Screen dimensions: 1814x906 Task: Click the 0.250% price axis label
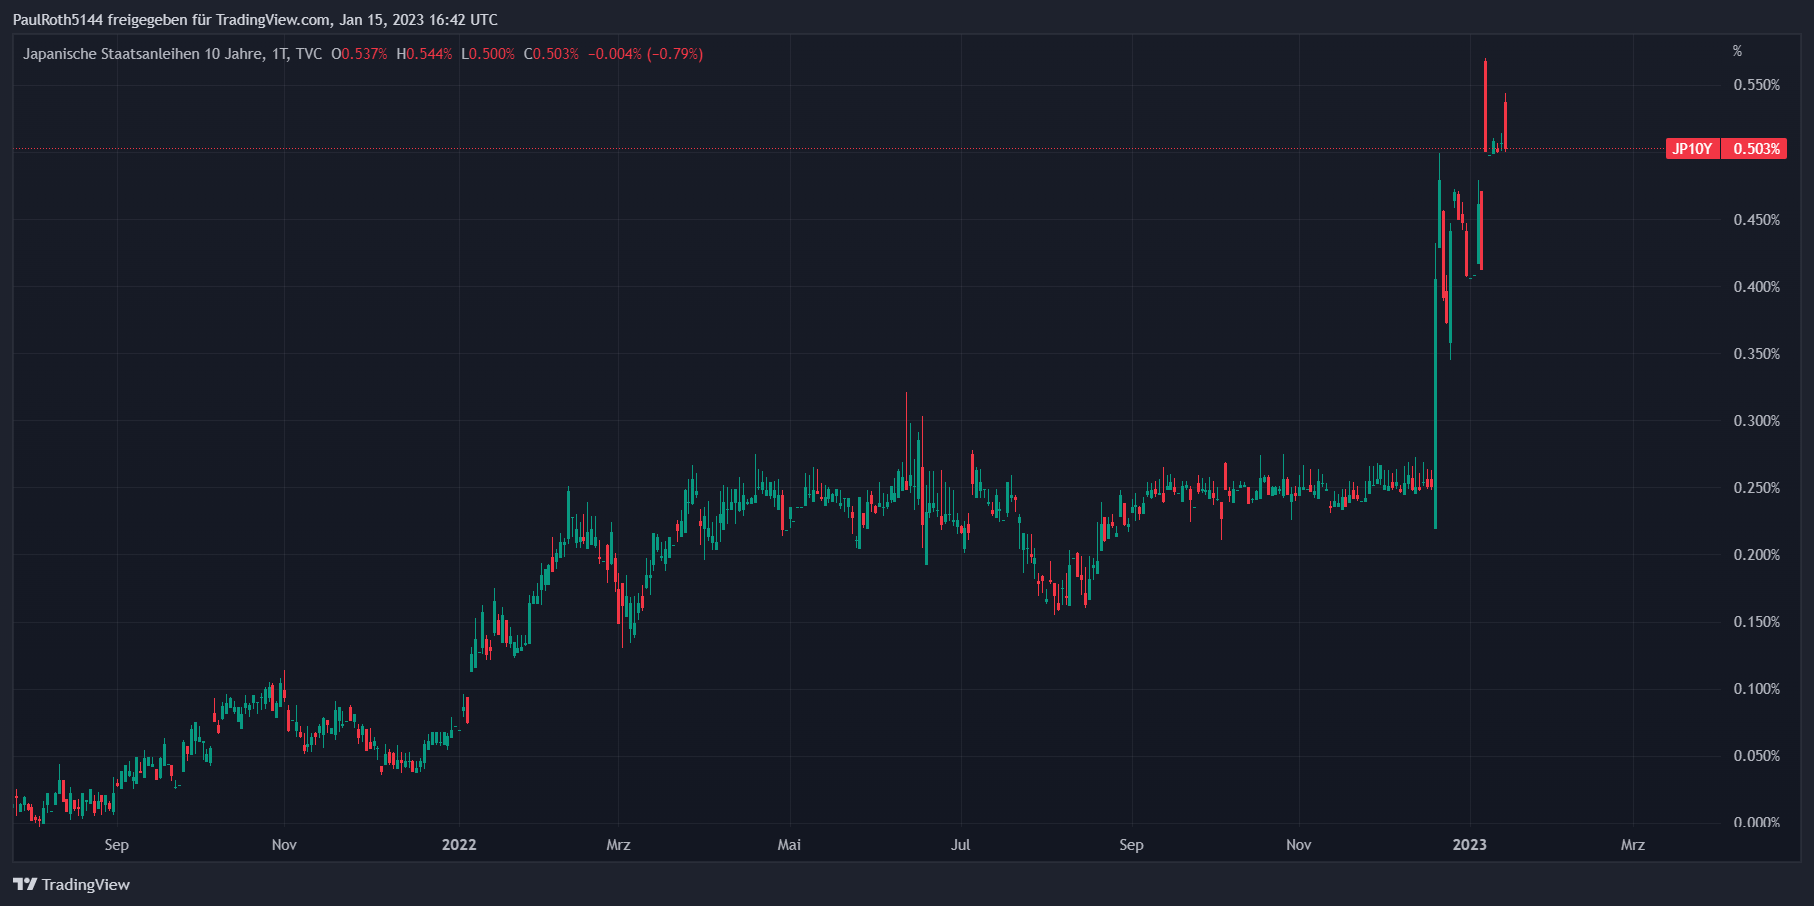[1756, 488]
